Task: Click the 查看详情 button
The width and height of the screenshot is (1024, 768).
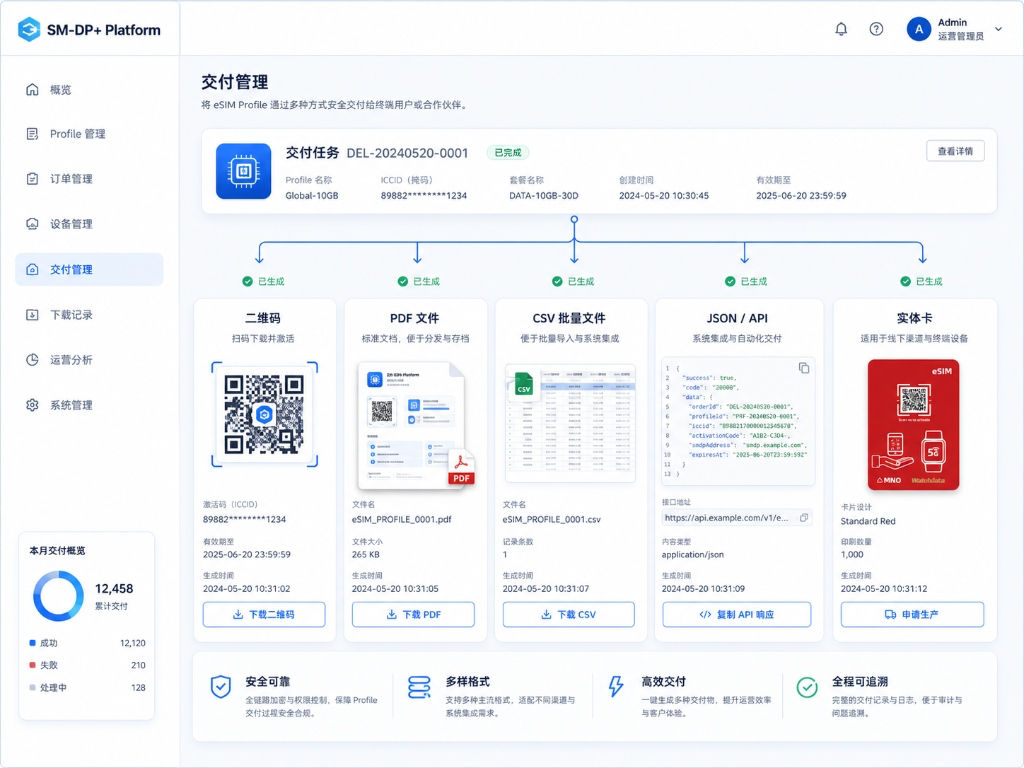Action: 955,152
